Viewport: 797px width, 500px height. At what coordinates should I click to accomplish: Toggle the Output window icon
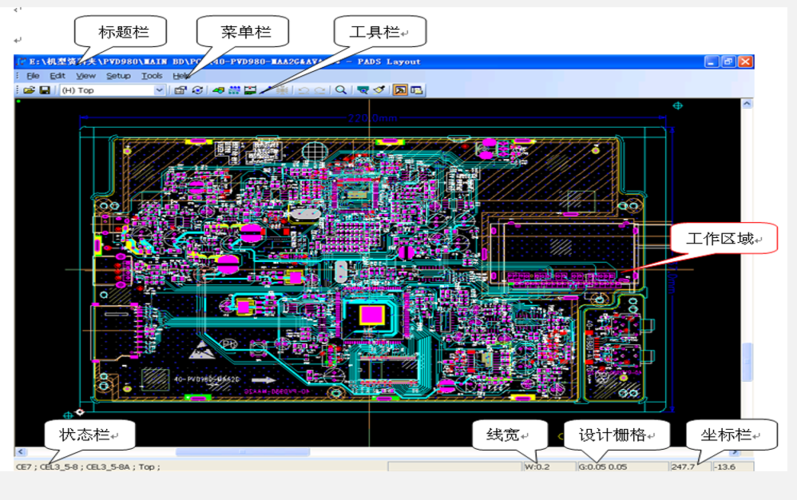pos(401,90)
